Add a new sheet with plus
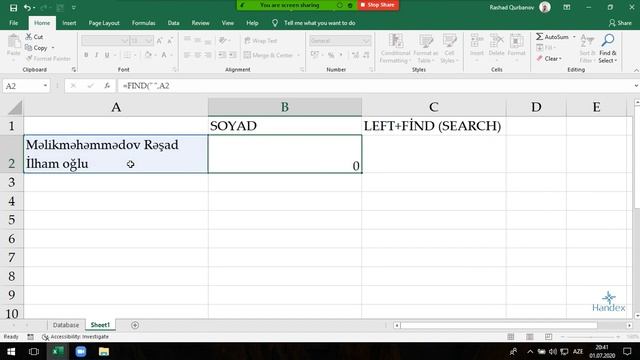This screenshot has height=360, width=640. pos(135,325)
